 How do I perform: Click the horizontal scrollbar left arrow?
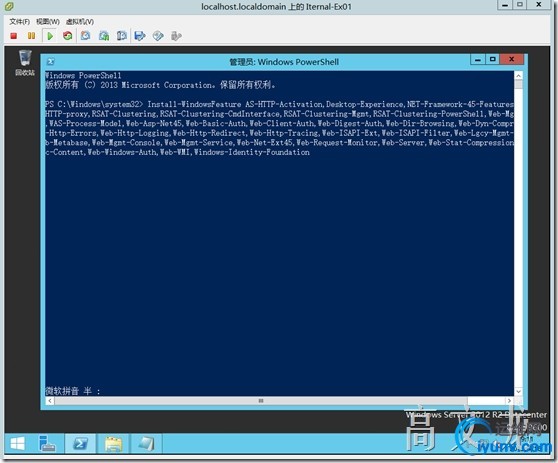coord(50,401)
